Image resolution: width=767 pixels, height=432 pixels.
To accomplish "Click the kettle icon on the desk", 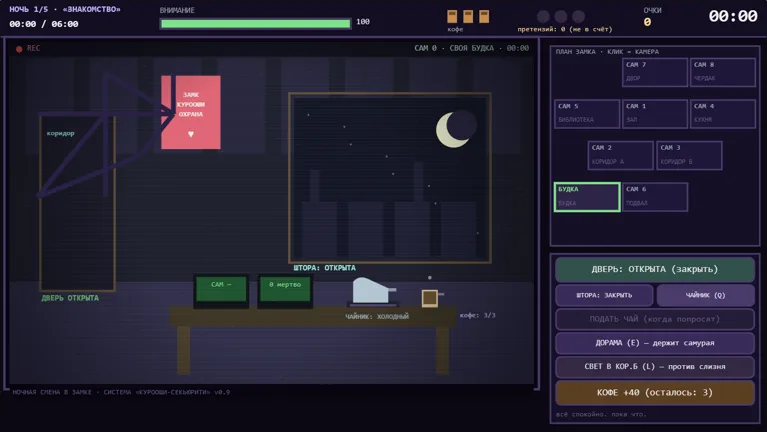I will point(374,291).
